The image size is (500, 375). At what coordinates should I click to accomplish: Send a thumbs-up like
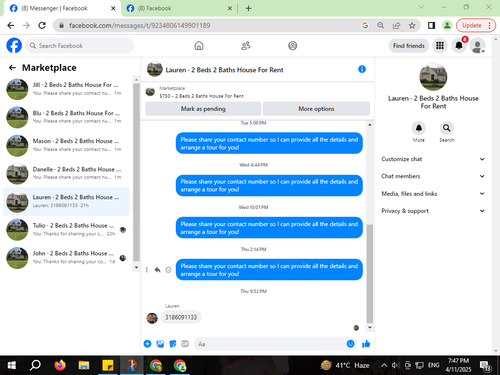[x=366, y=344]
